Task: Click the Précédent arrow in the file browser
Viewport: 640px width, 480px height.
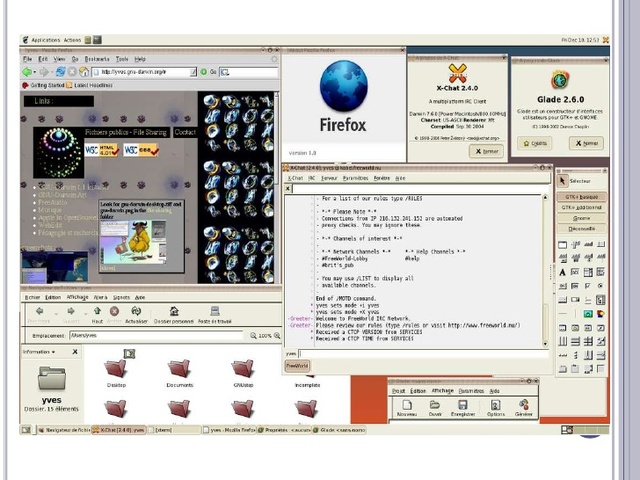Action: (x=40, y=311)
